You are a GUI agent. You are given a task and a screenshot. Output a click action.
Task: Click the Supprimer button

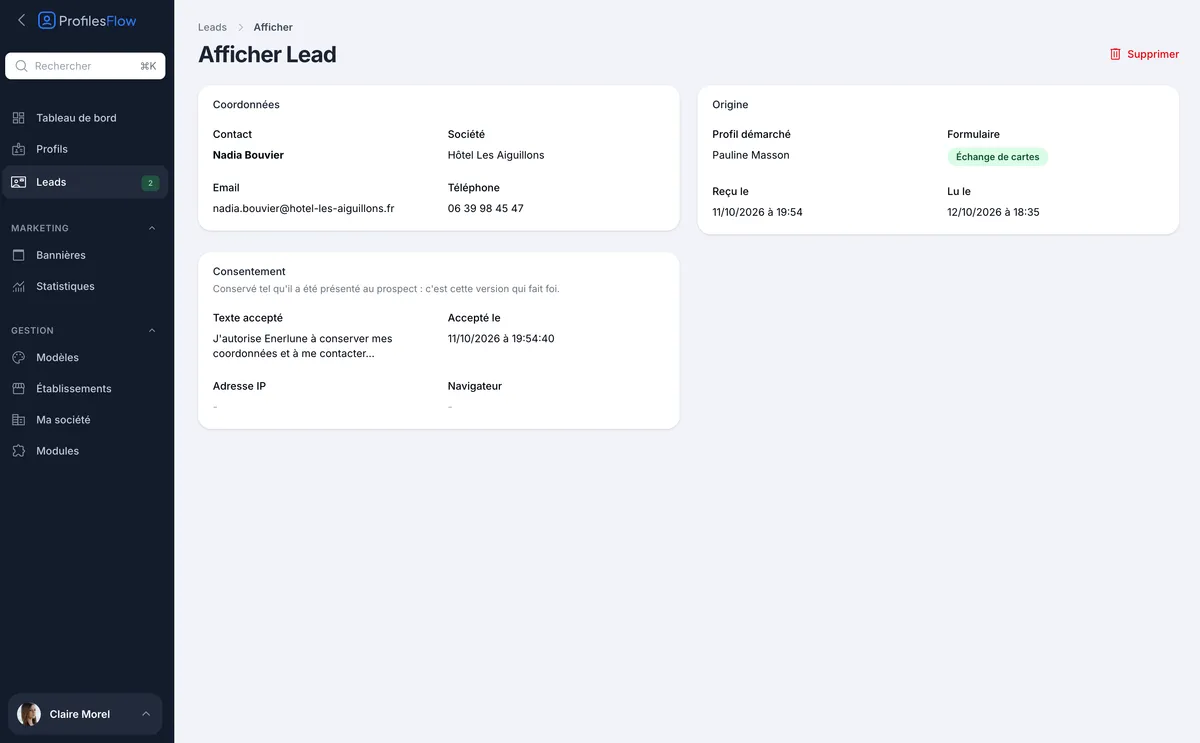pyautogui.click(x=1144, y=54)
